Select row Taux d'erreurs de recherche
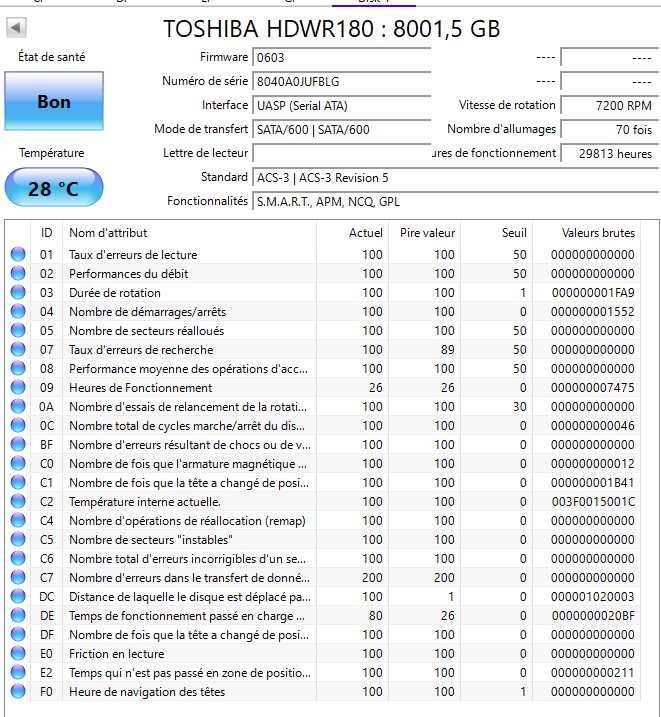The height and width of the screenshot is (717, 661). click(323, 349)
